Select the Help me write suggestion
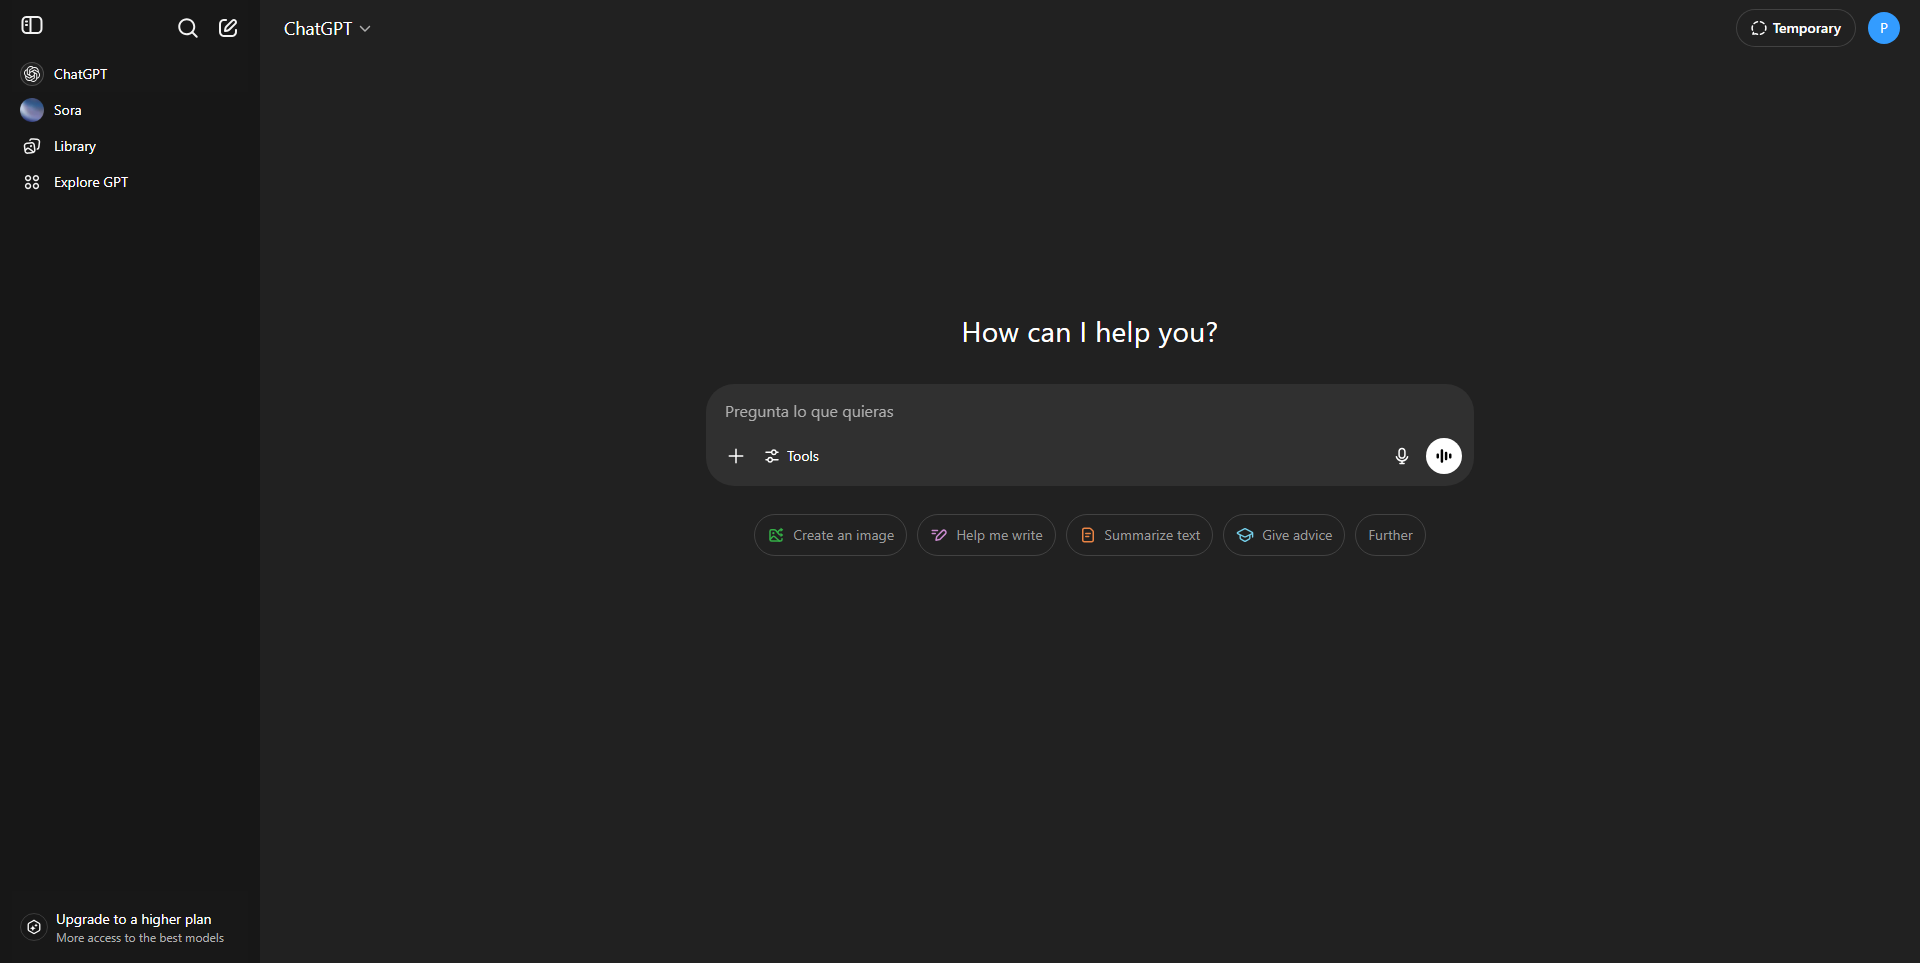The image size is (1920, 963). point(986,535)
